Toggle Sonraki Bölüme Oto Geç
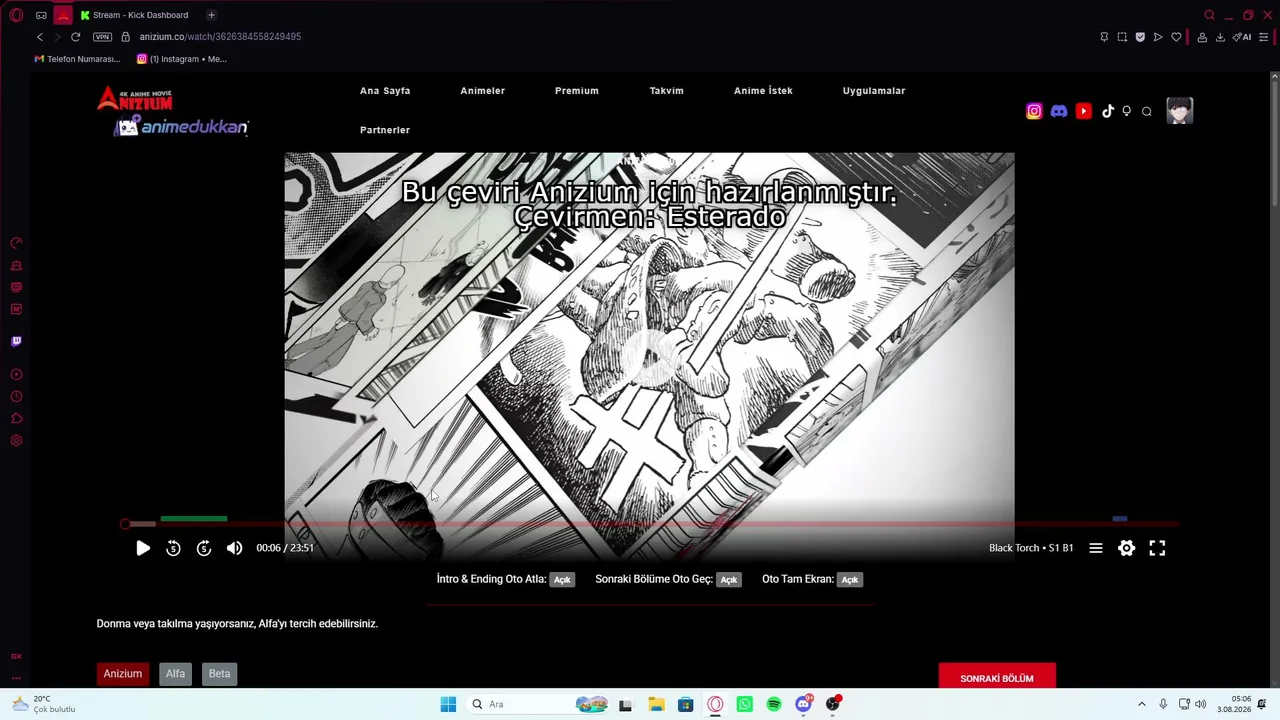The width and height of the screenshot is (1280, 720). tap(728, 580)
